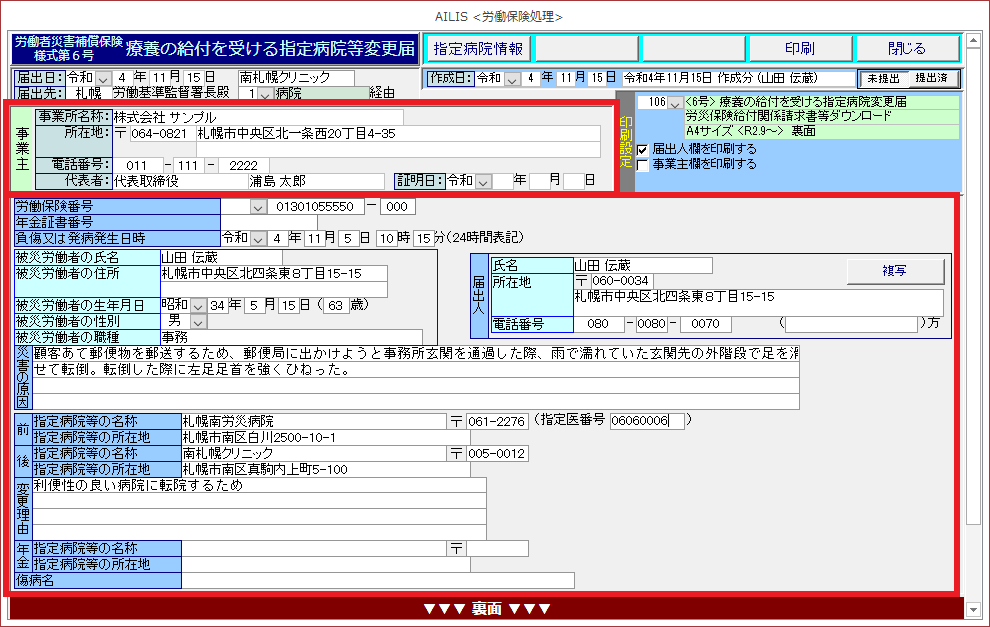The width and height of the screenshot is (990, 627).
Task: Open the 届出日 era dropdown
Action: pos(104,78)
